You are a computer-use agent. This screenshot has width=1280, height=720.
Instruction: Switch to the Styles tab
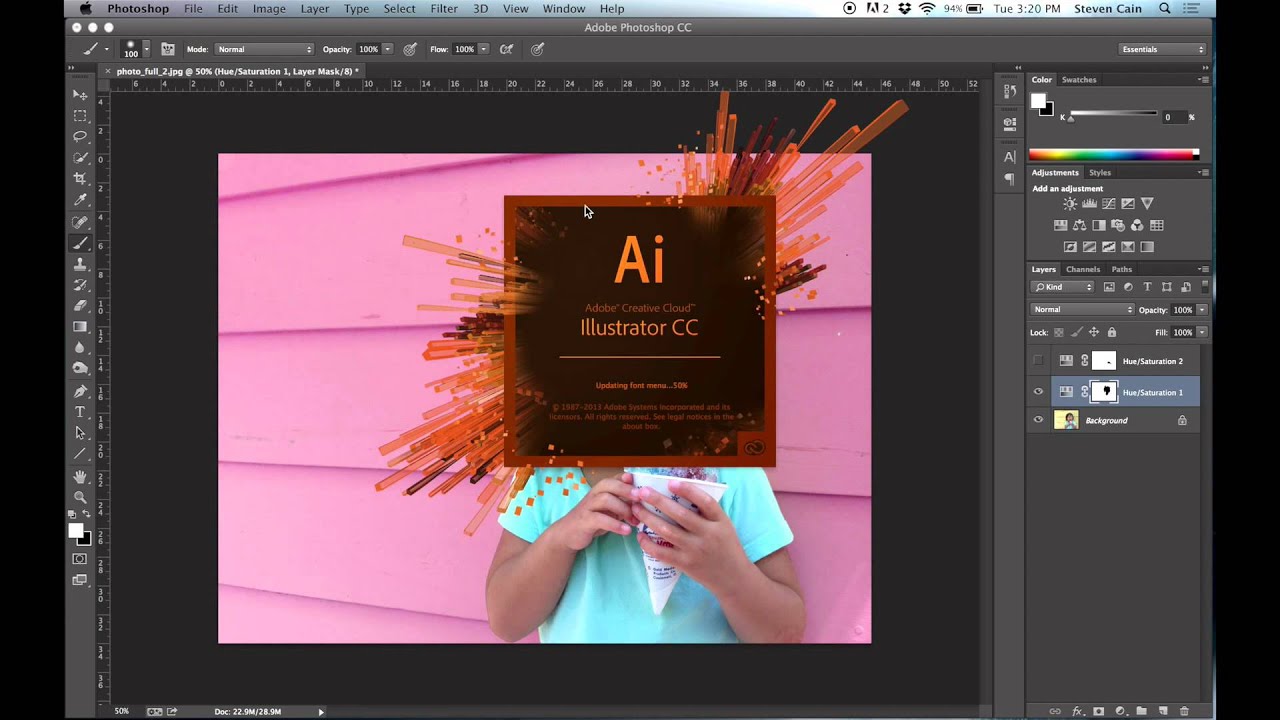pyautogui.click(x=1100, y=172)
